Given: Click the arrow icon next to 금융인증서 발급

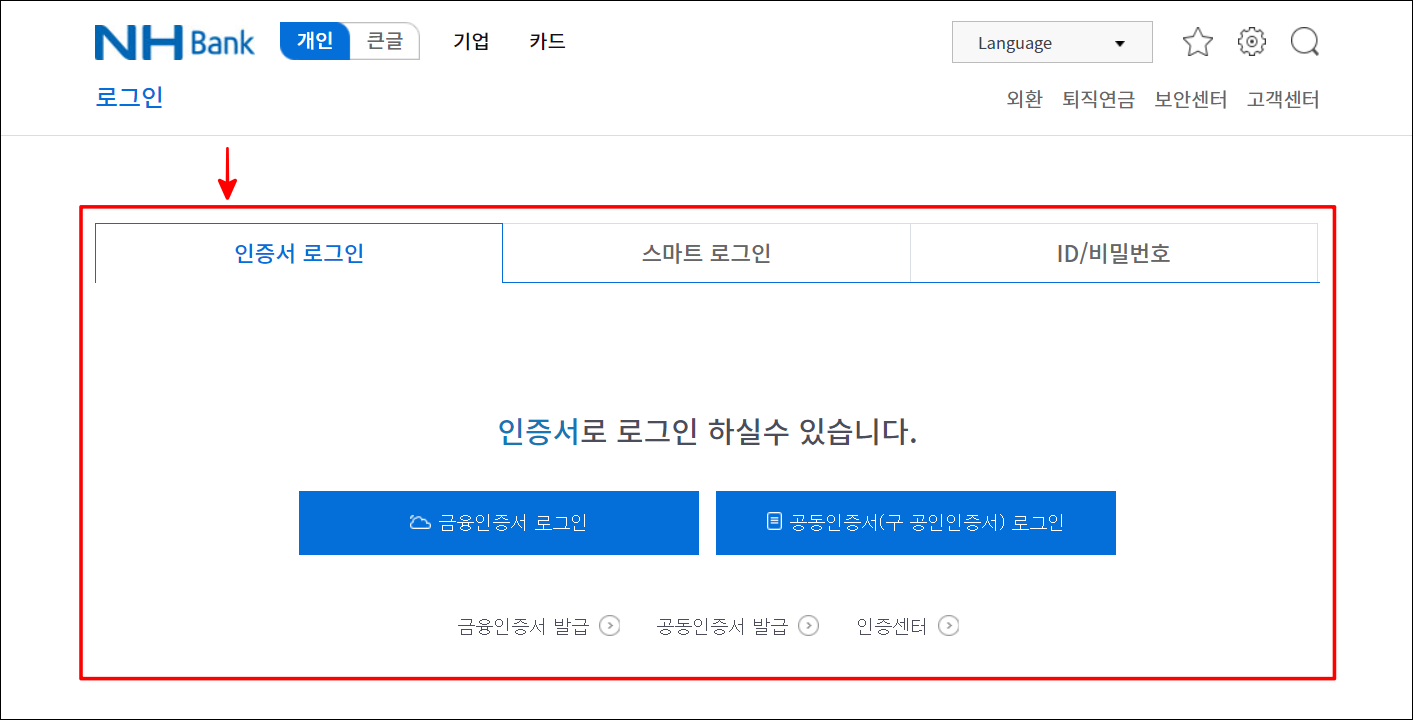Looking at the screenshot, I should click(609, 625).
